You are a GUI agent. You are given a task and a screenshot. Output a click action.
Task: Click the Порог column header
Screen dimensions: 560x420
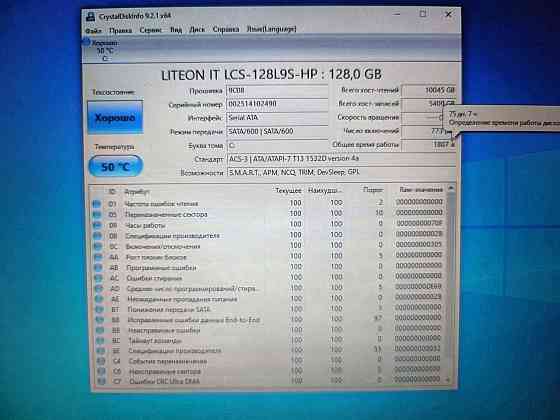(x=372, y=190)
